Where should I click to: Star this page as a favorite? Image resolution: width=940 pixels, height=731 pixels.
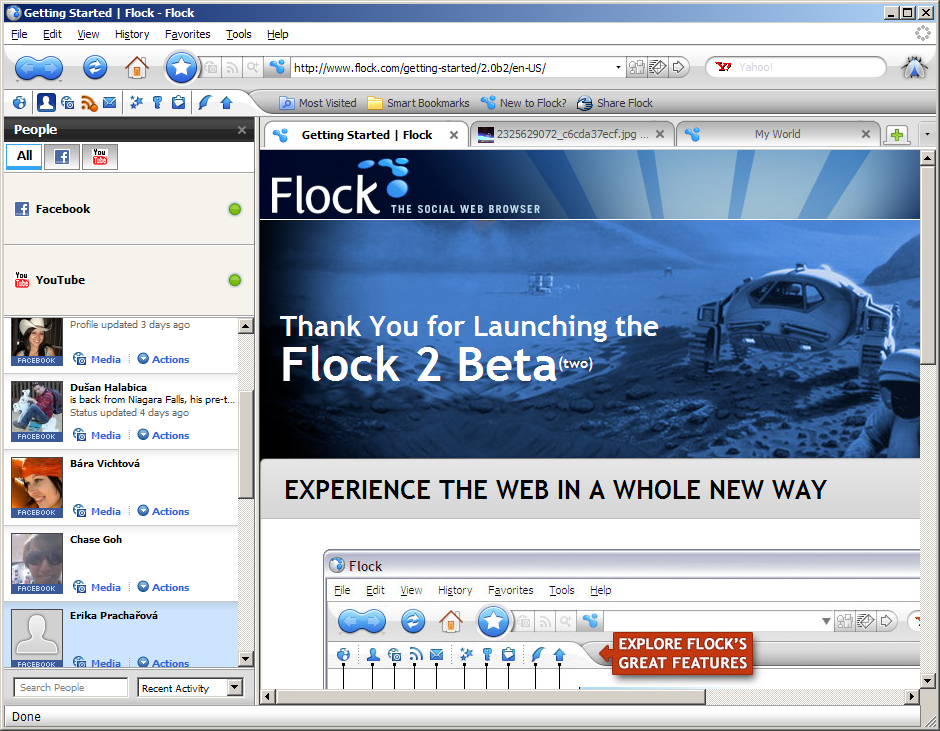click(181, 67)
